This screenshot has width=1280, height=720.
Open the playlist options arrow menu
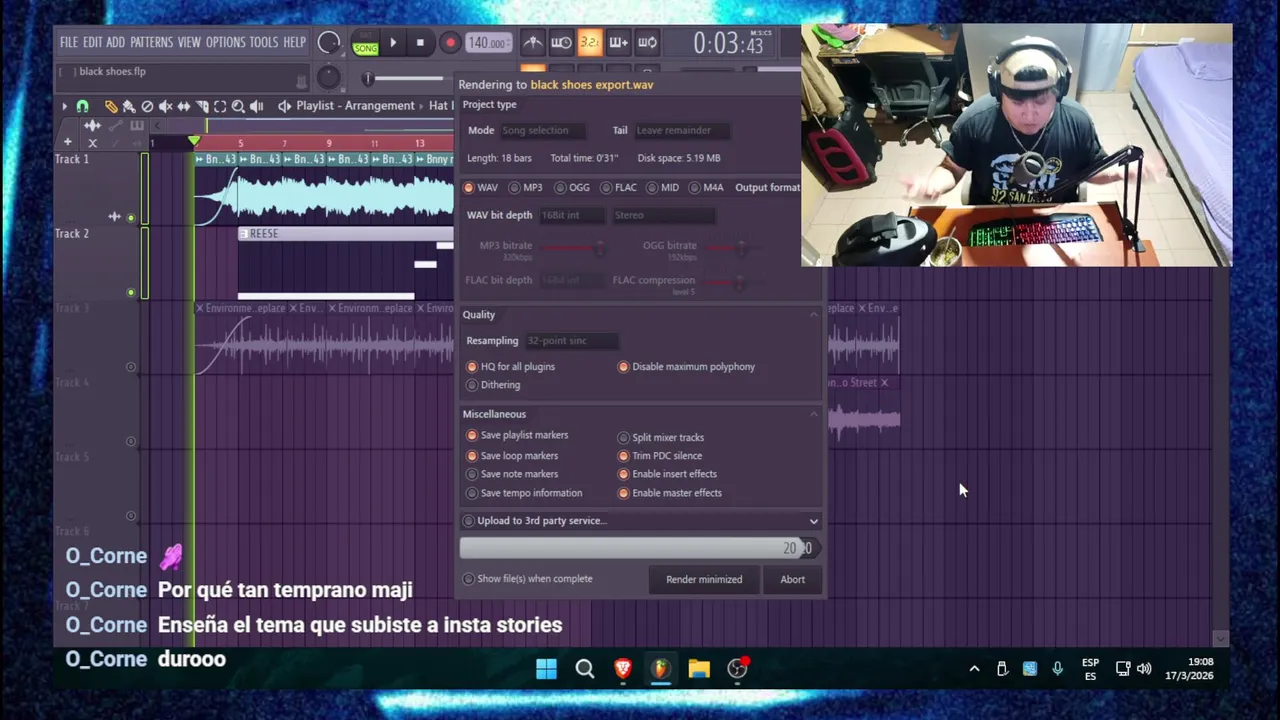click(65, 106)
